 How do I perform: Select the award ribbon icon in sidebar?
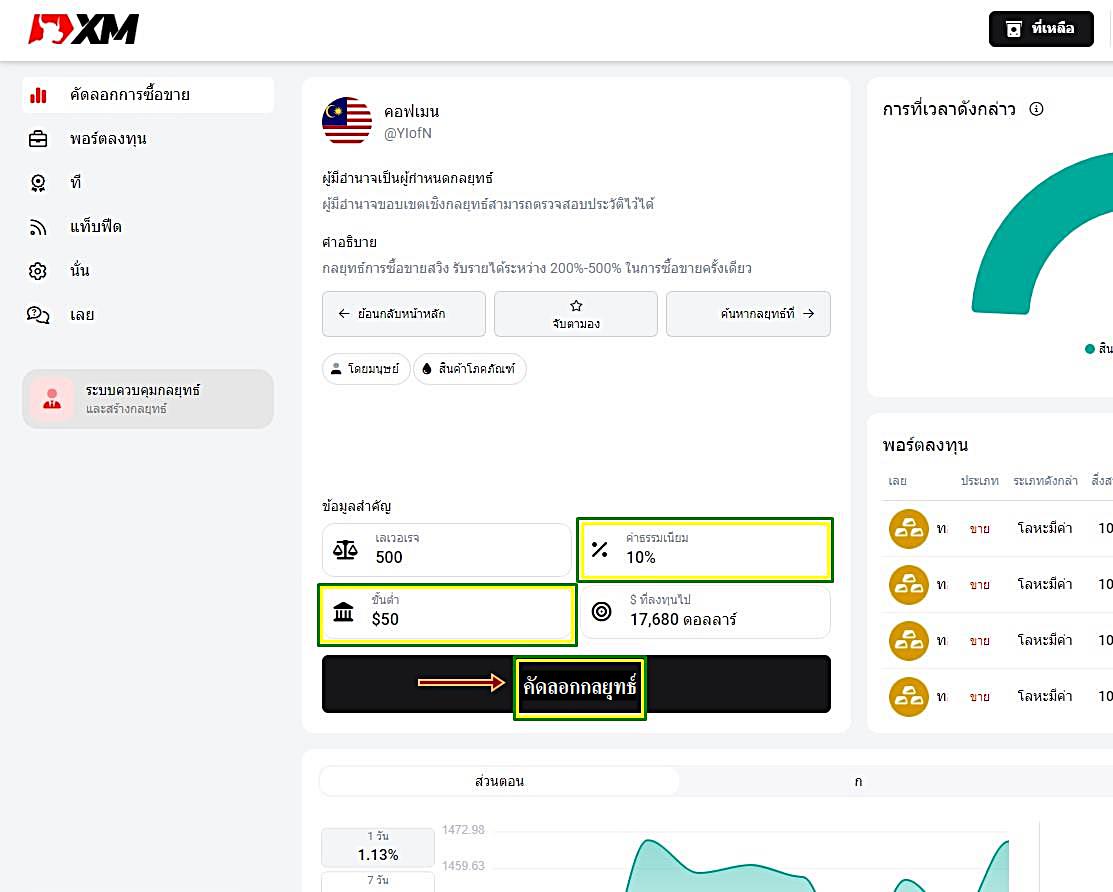(x=38, y=183)
